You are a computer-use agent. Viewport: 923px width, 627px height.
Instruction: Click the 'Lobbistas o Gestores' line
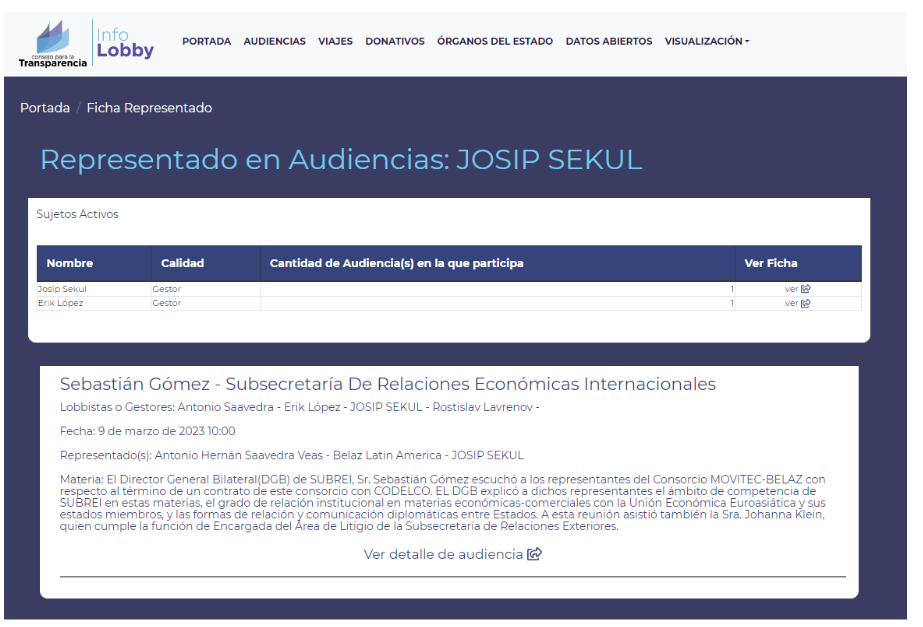point(300,407)
